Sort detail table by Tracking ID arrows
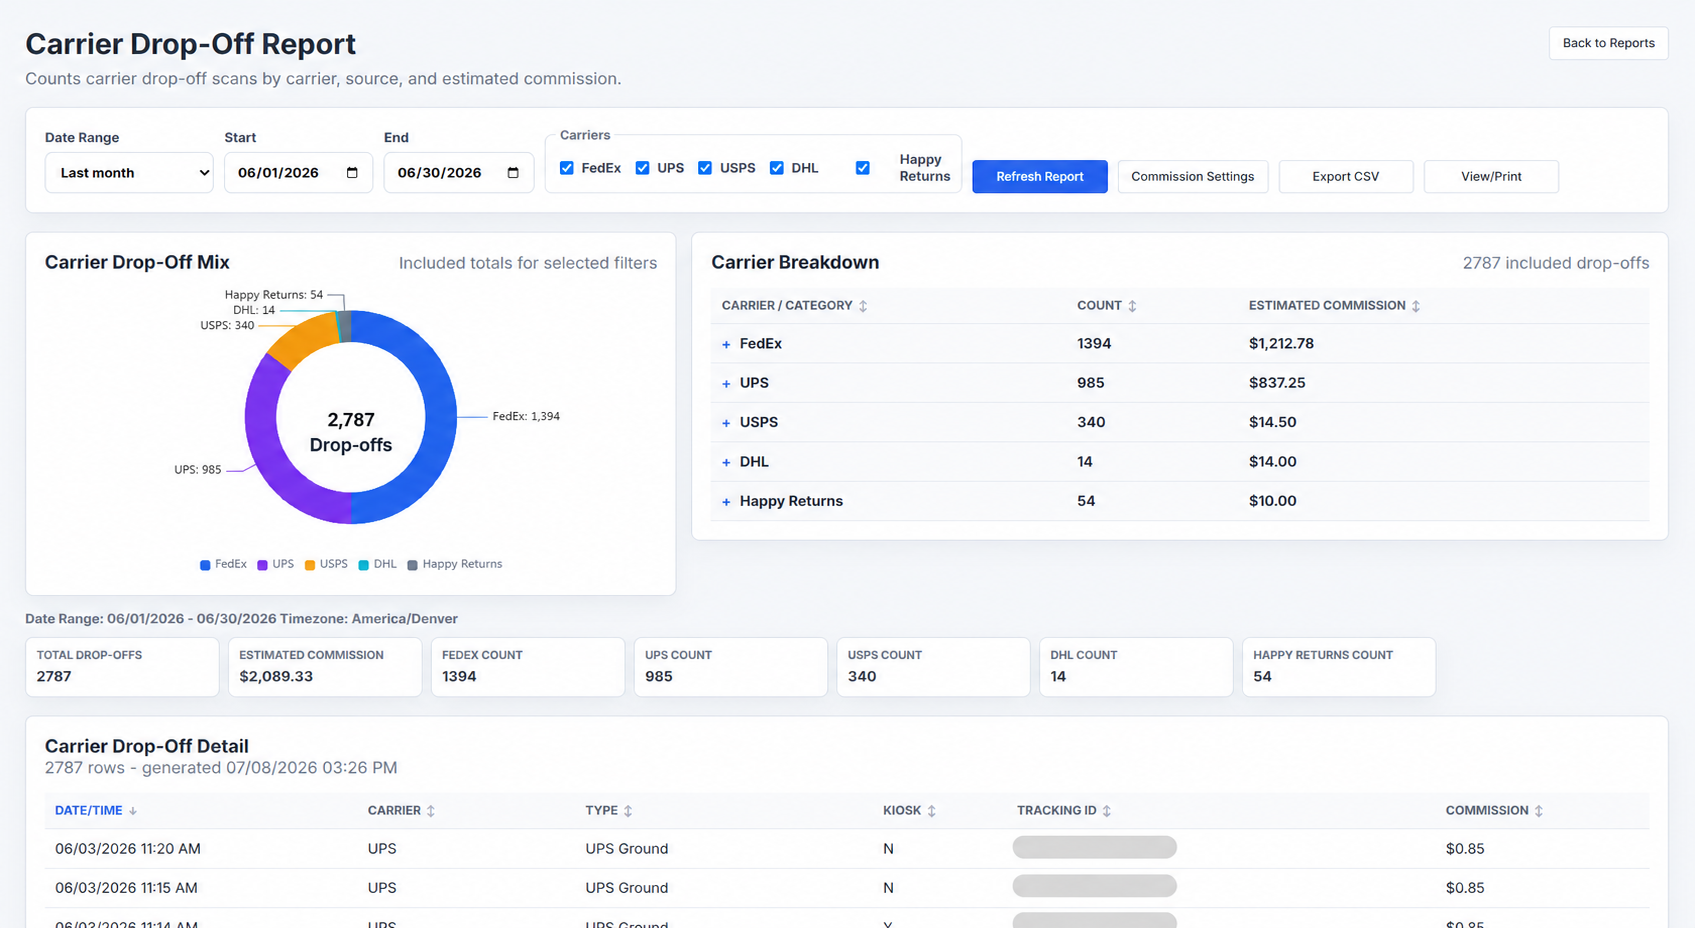The height and width of the screenshot is (928, 1695). click(1107, 811)
